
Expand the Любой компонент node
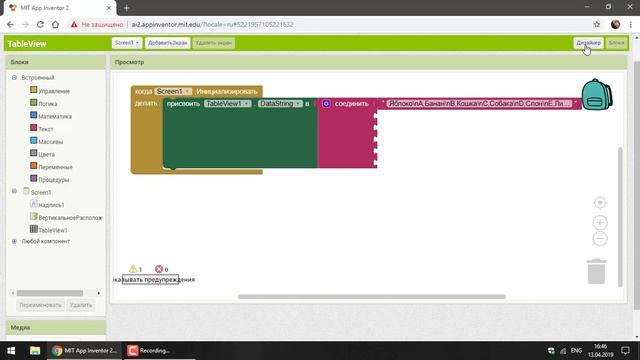tap(14, 241)
